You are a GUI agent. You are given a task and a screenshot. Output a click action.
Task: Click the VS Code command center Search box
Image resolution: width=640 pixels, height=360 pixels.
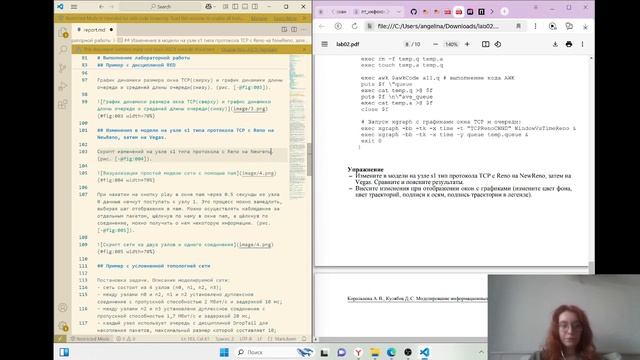(x=160, y=7)
